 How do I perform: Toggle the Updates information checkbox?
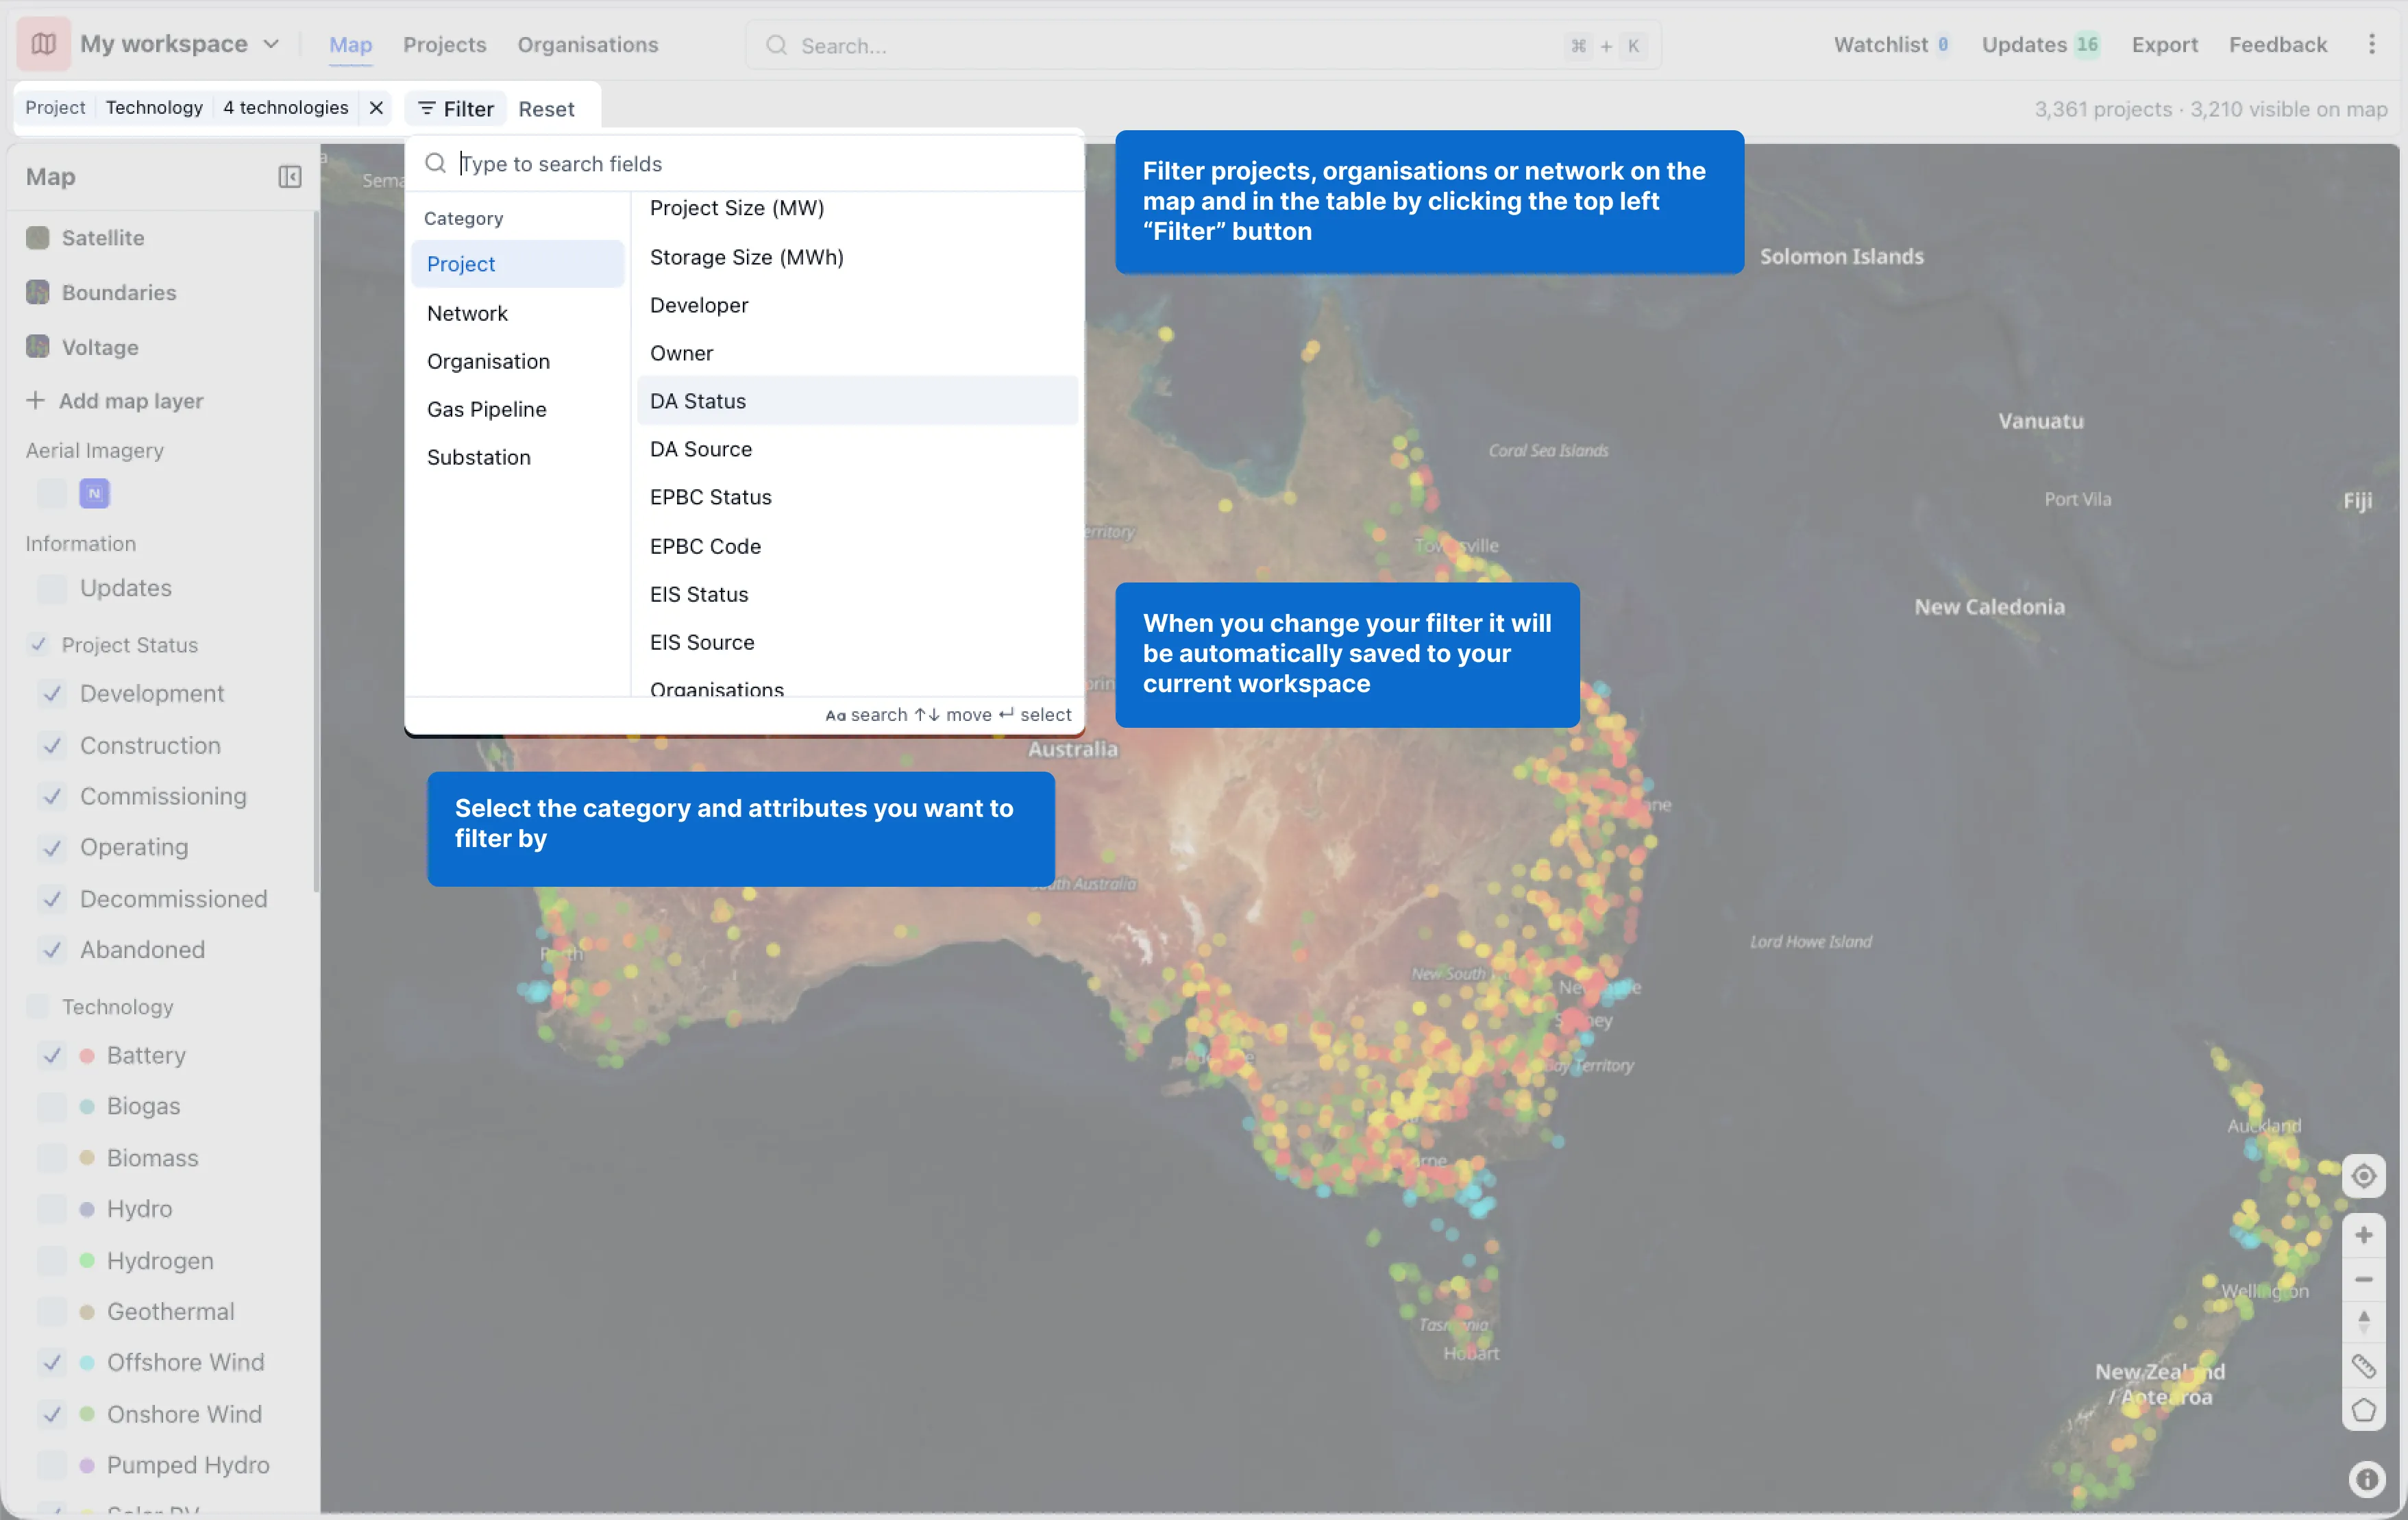(52, 588)
